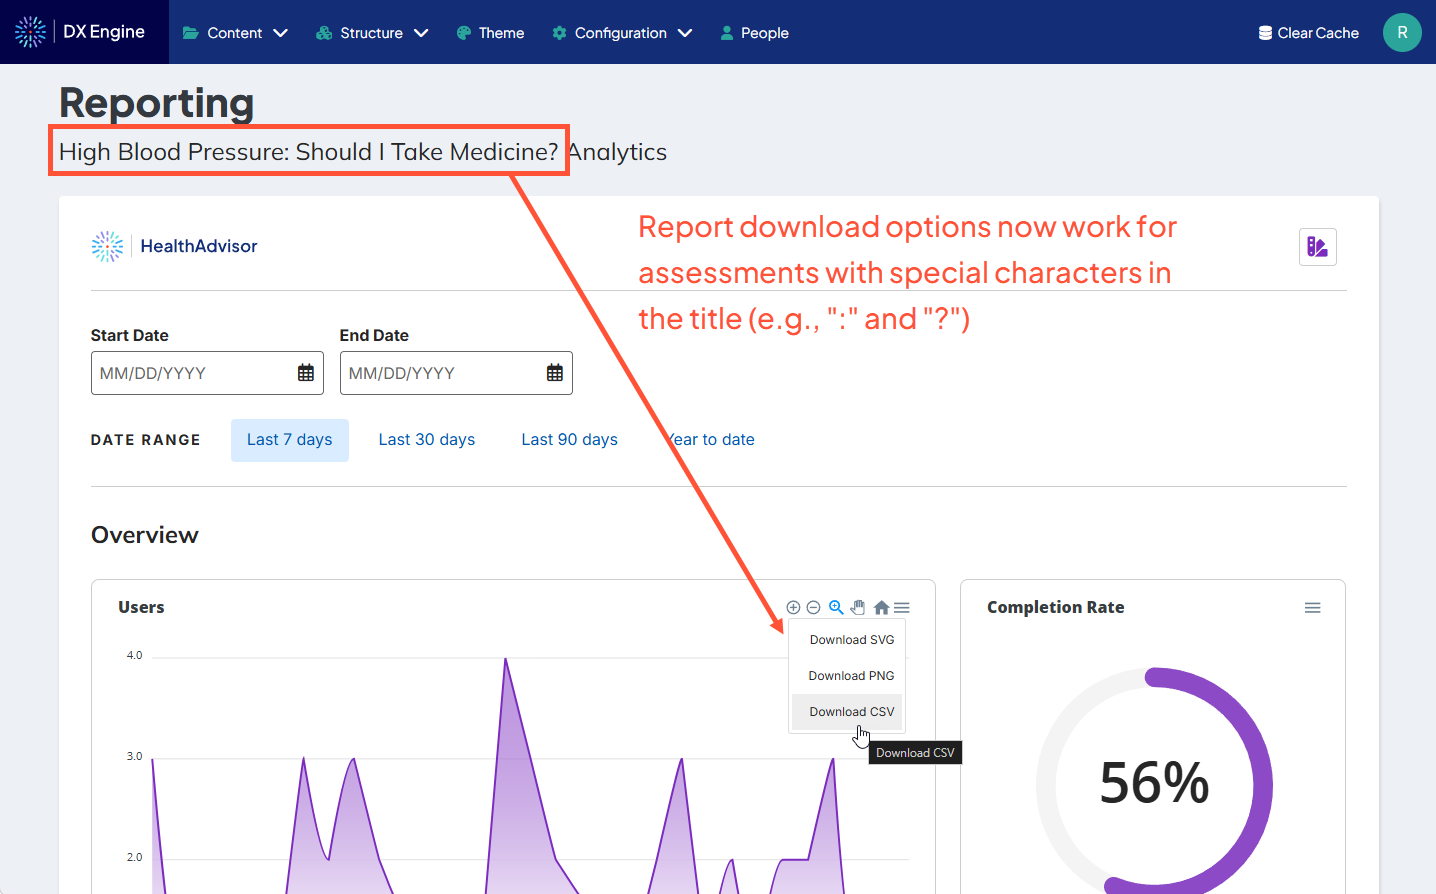1436x894 pixels.
Task: Click the Completion Rate title text
Action: click(1056, 607)
